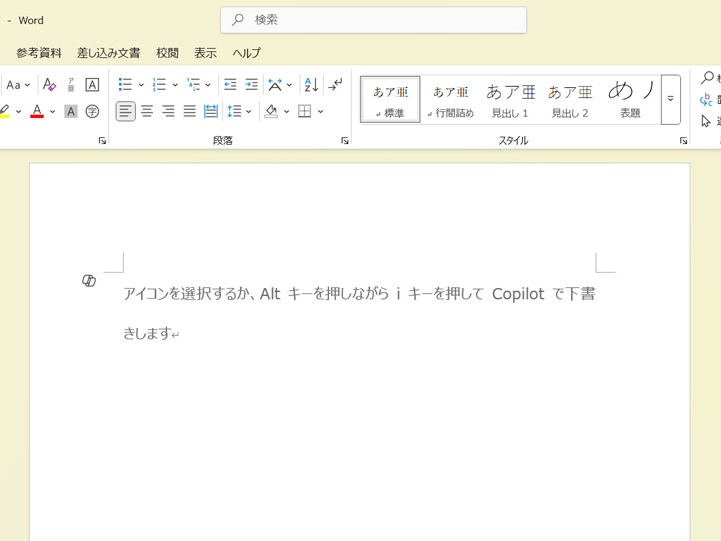Open the 表示 tab
This screenshot has width=721, height=541.
point(205,53)
